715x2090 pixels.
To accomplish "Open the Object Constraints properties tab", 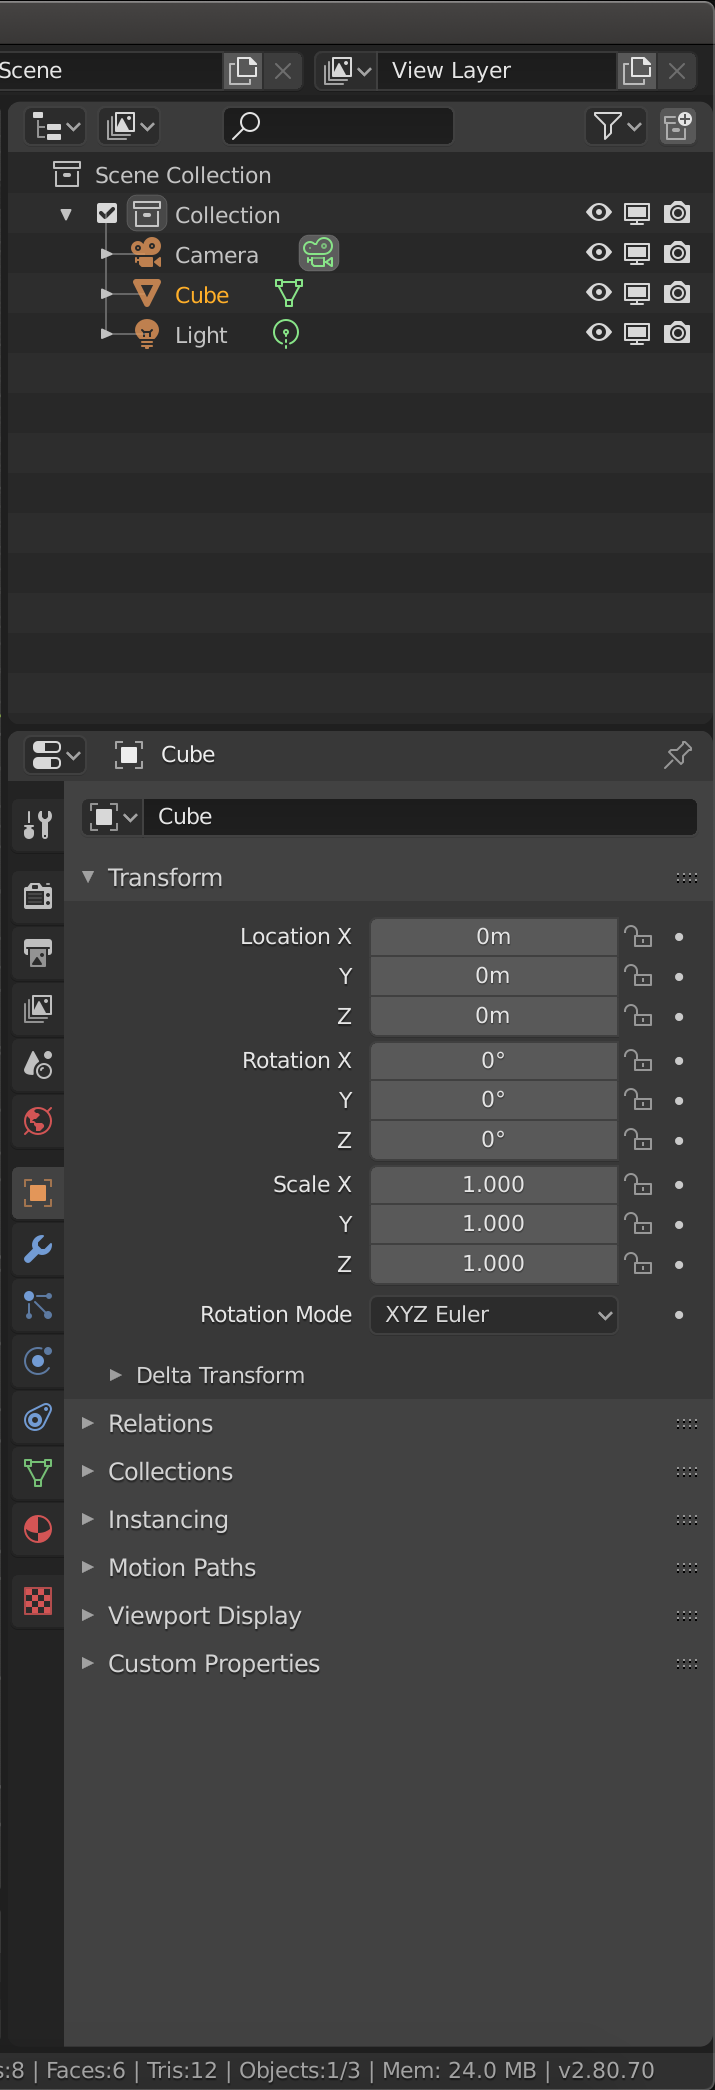I will 37,1417.
